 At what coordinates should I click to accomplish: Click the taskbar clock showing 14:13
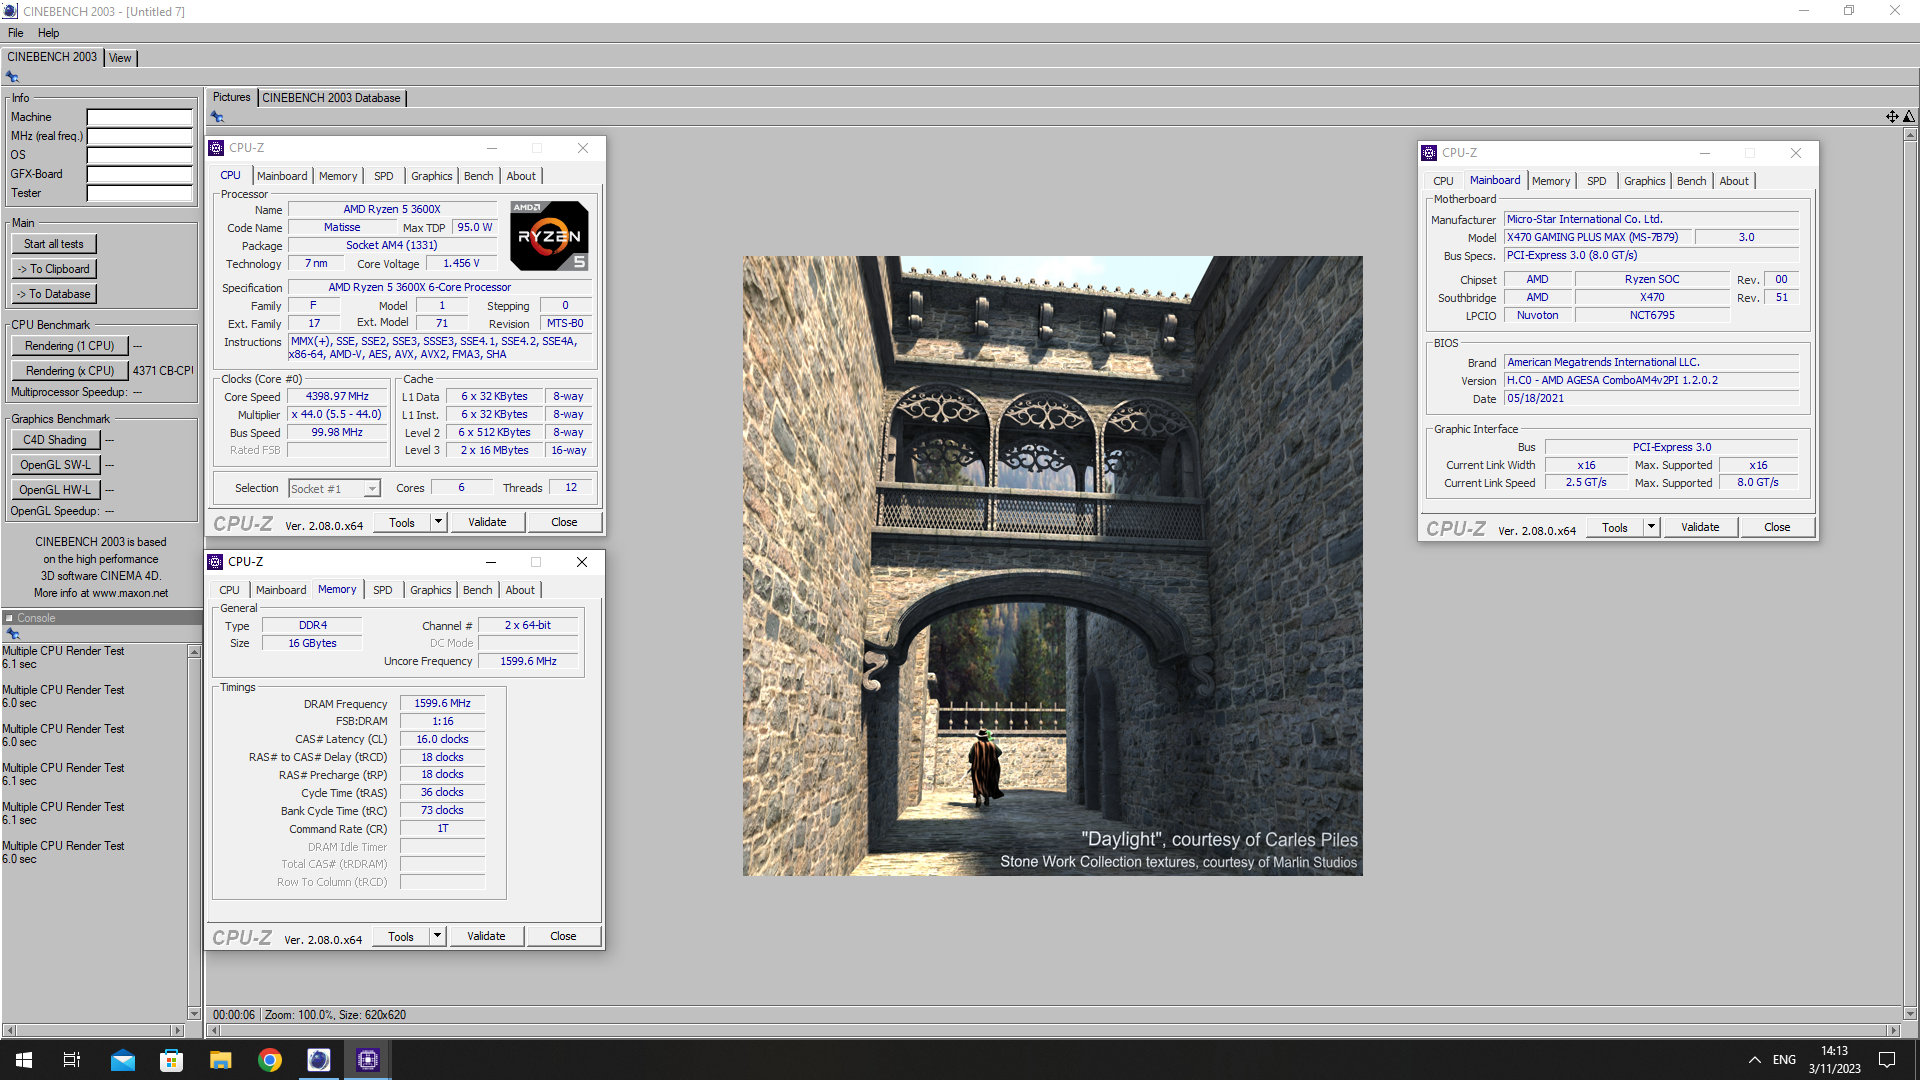[1834, 1051]
